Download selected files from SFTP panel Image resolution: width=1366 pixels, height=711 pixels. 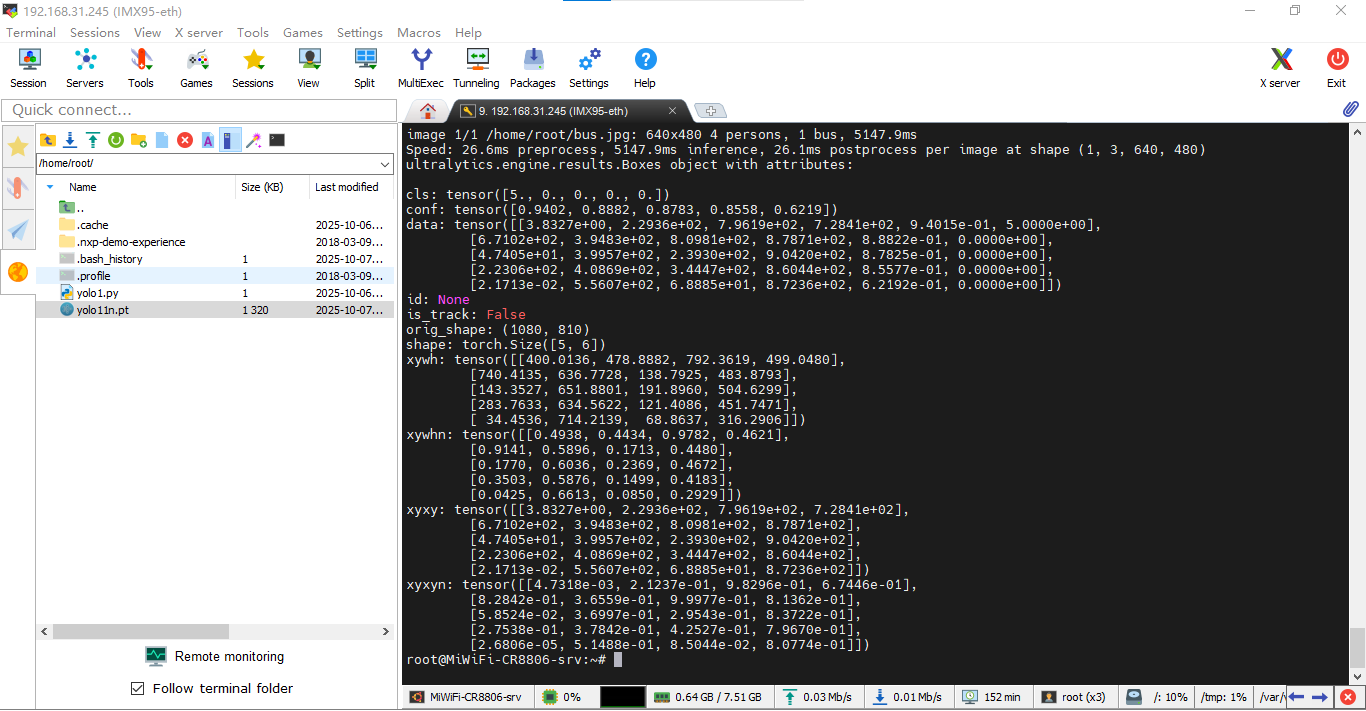point(70,140)
